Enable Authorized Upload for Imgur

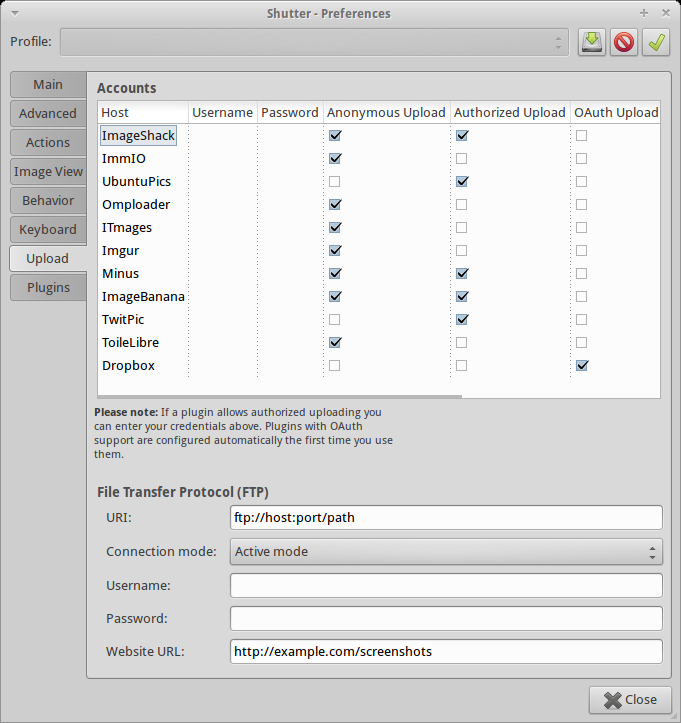pyautogui.click(x=461, y=250)
